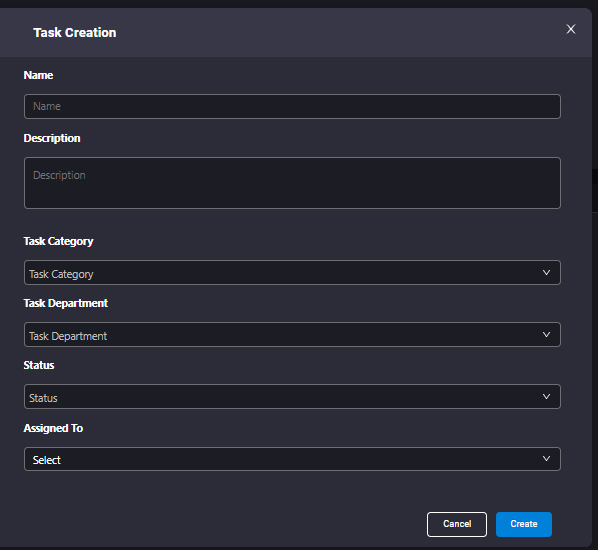Image resolution: width=598 pixels, height=550 pixels.
Task: Open the Task Category combo box
Action: 292,273
